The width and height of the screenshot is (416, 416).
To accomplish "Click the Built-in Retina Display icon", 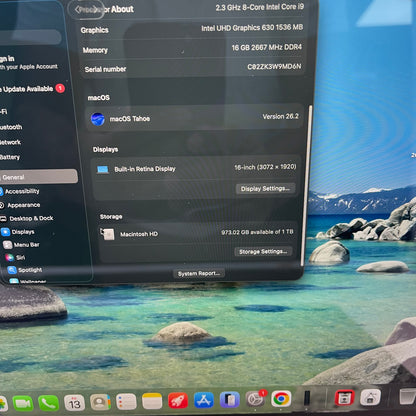I will click(x=103, y=170).
